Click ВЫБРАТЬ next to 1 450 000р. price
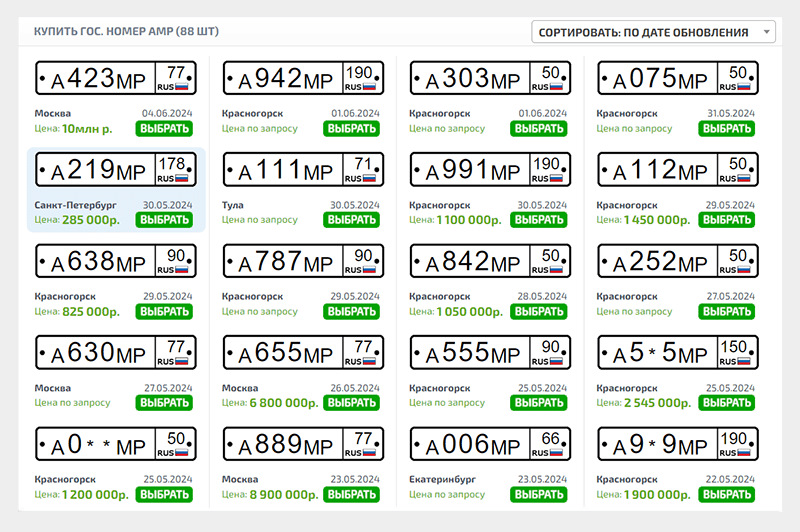Viewport: 800px width, 532px height. pos(727,220)
